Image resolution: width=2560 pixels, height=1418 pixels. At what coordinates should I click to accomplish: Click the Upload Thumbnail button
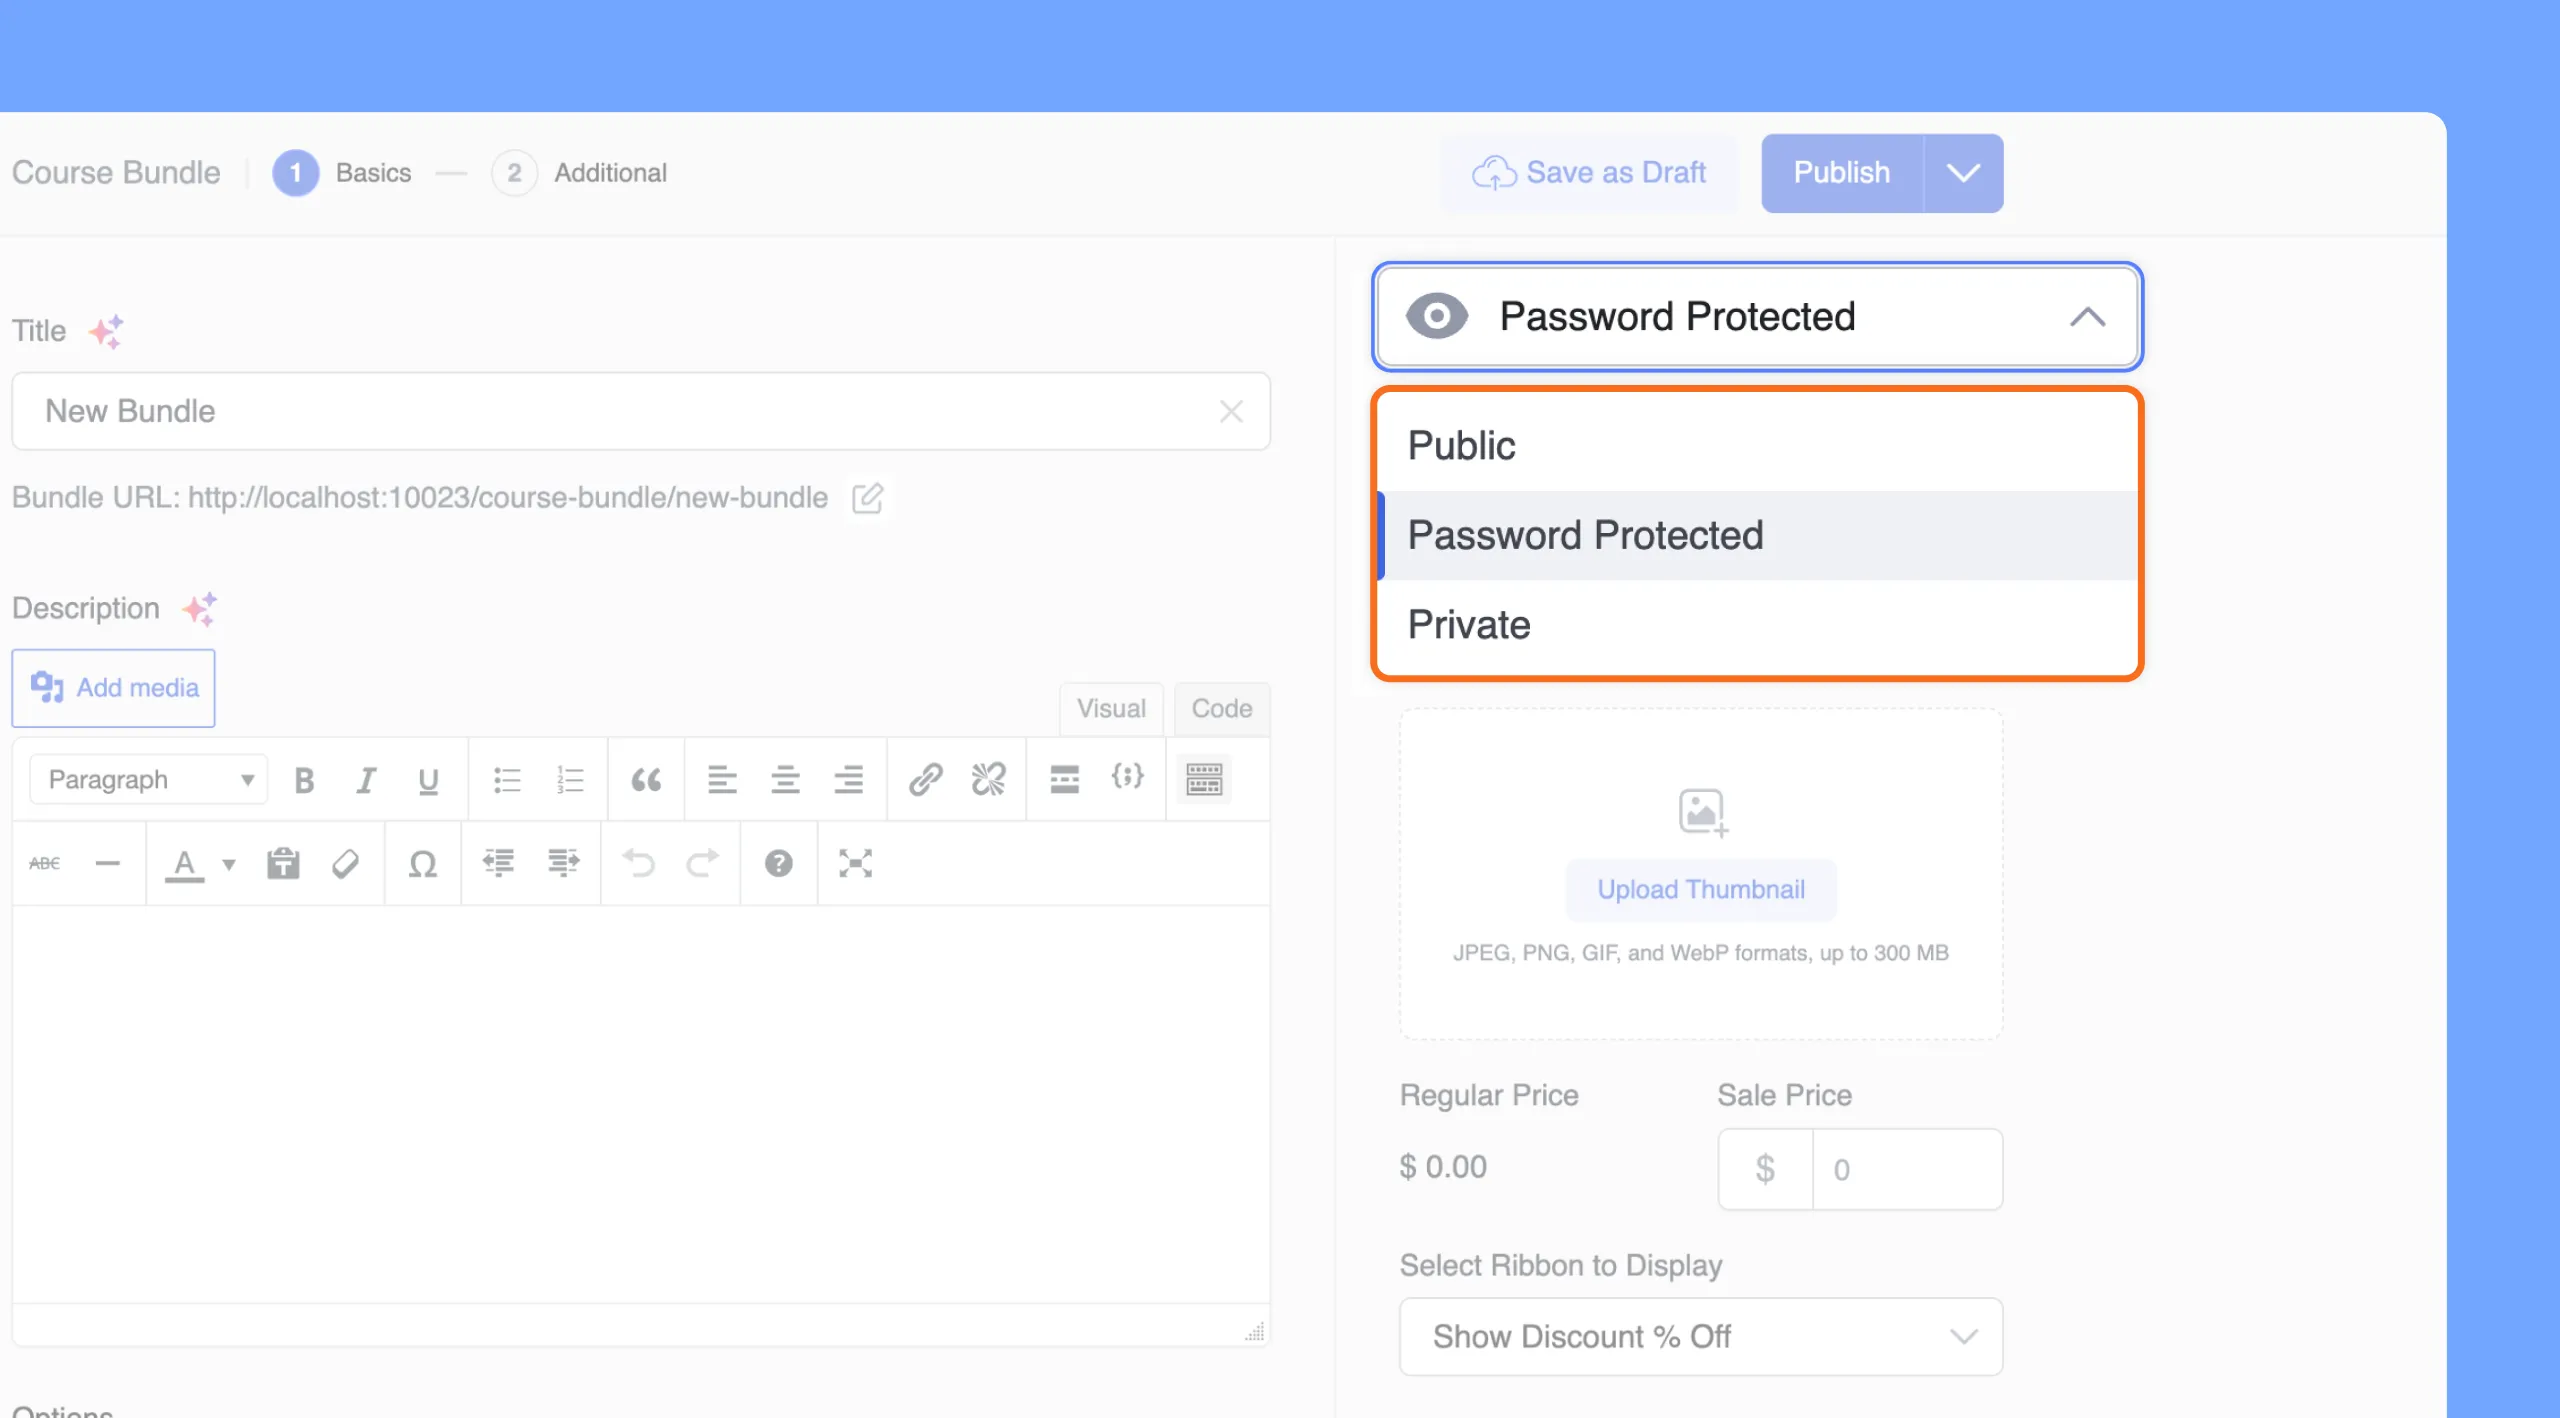point(1700,890)
